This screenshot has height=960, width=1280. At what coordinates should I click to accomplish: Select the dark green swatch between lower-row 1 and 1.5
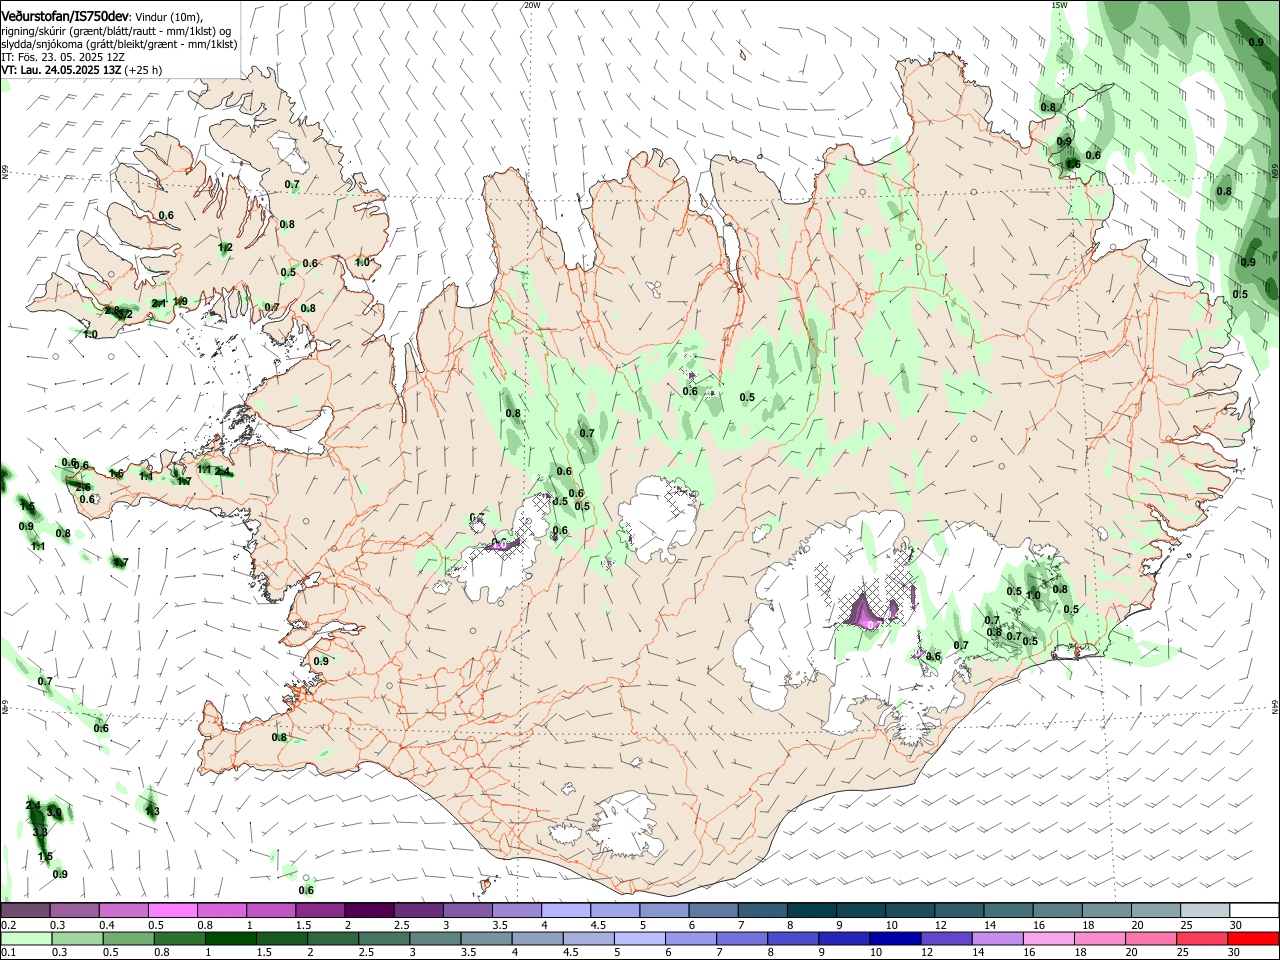231,938
